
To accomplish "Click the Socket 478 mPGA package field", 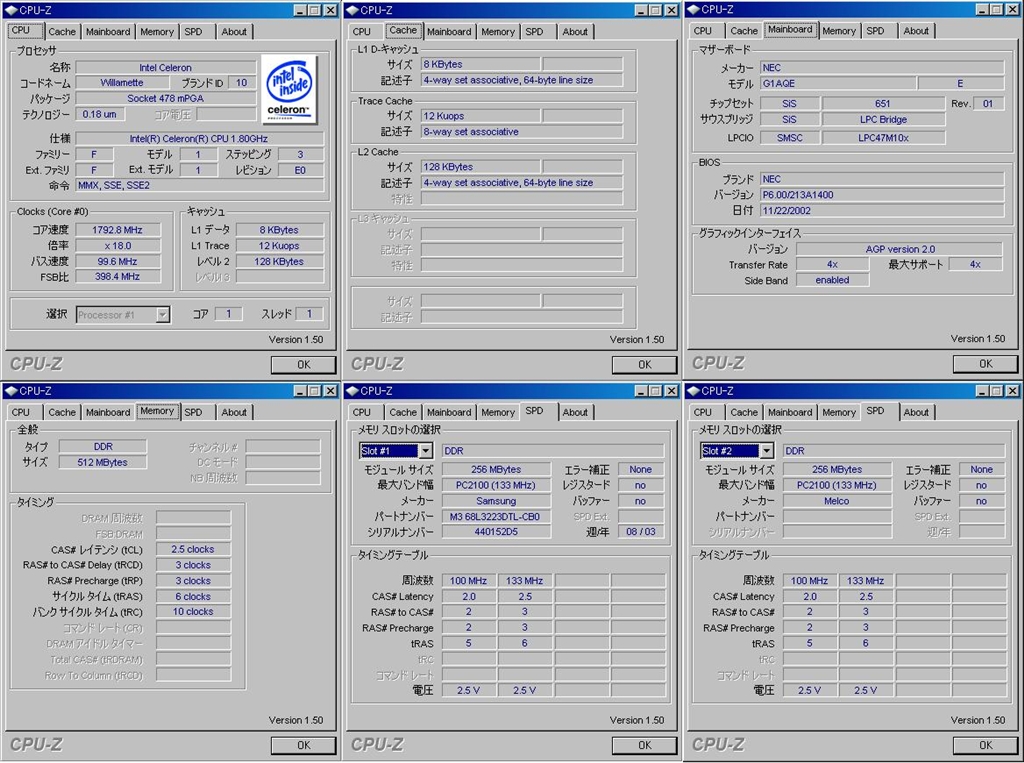I will (x=165, y=99).
